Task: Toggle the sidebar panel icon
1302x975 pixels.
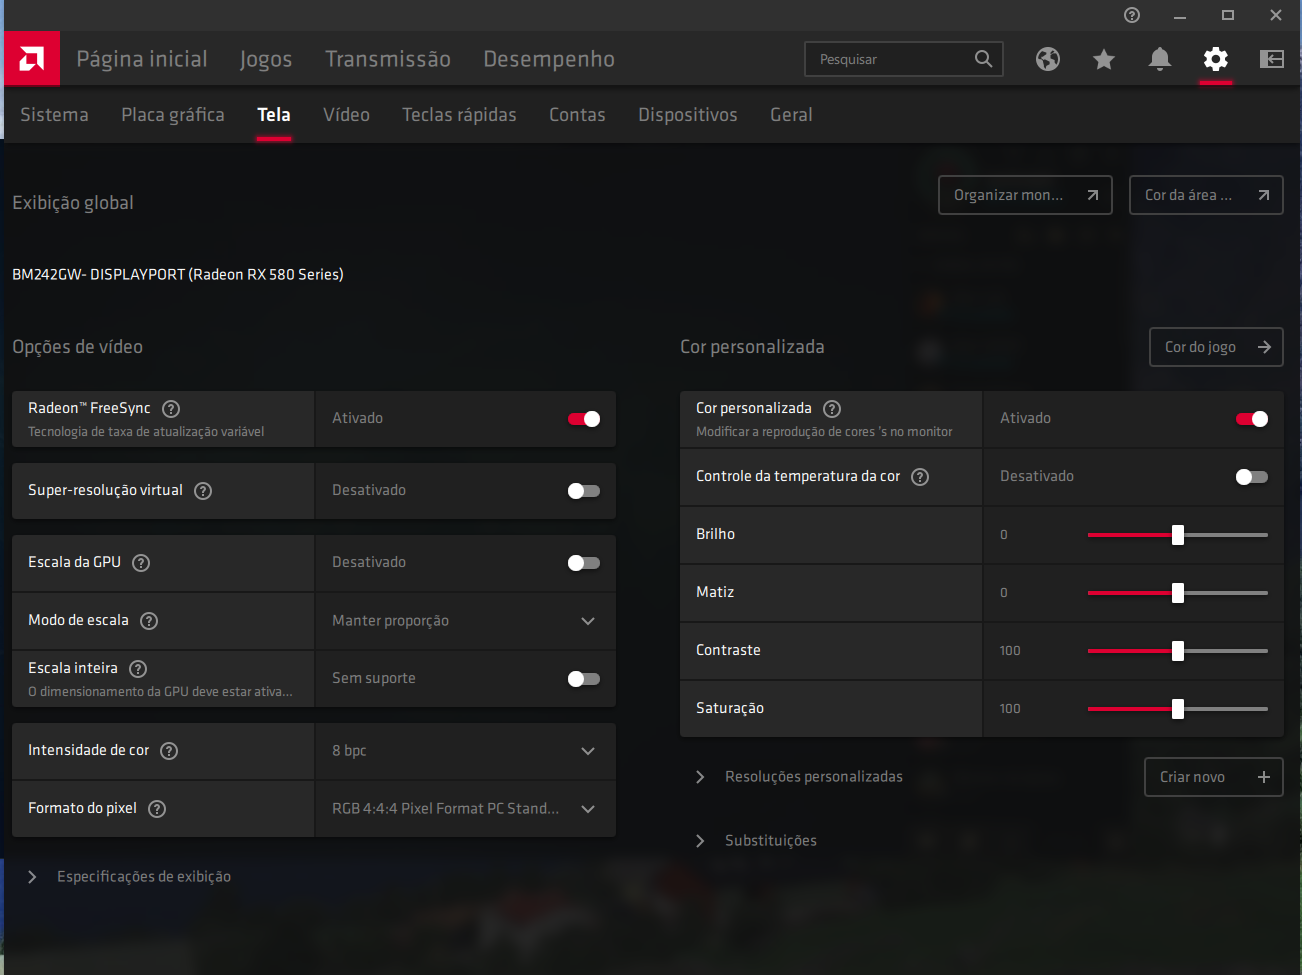Action: coord(1272,59)
